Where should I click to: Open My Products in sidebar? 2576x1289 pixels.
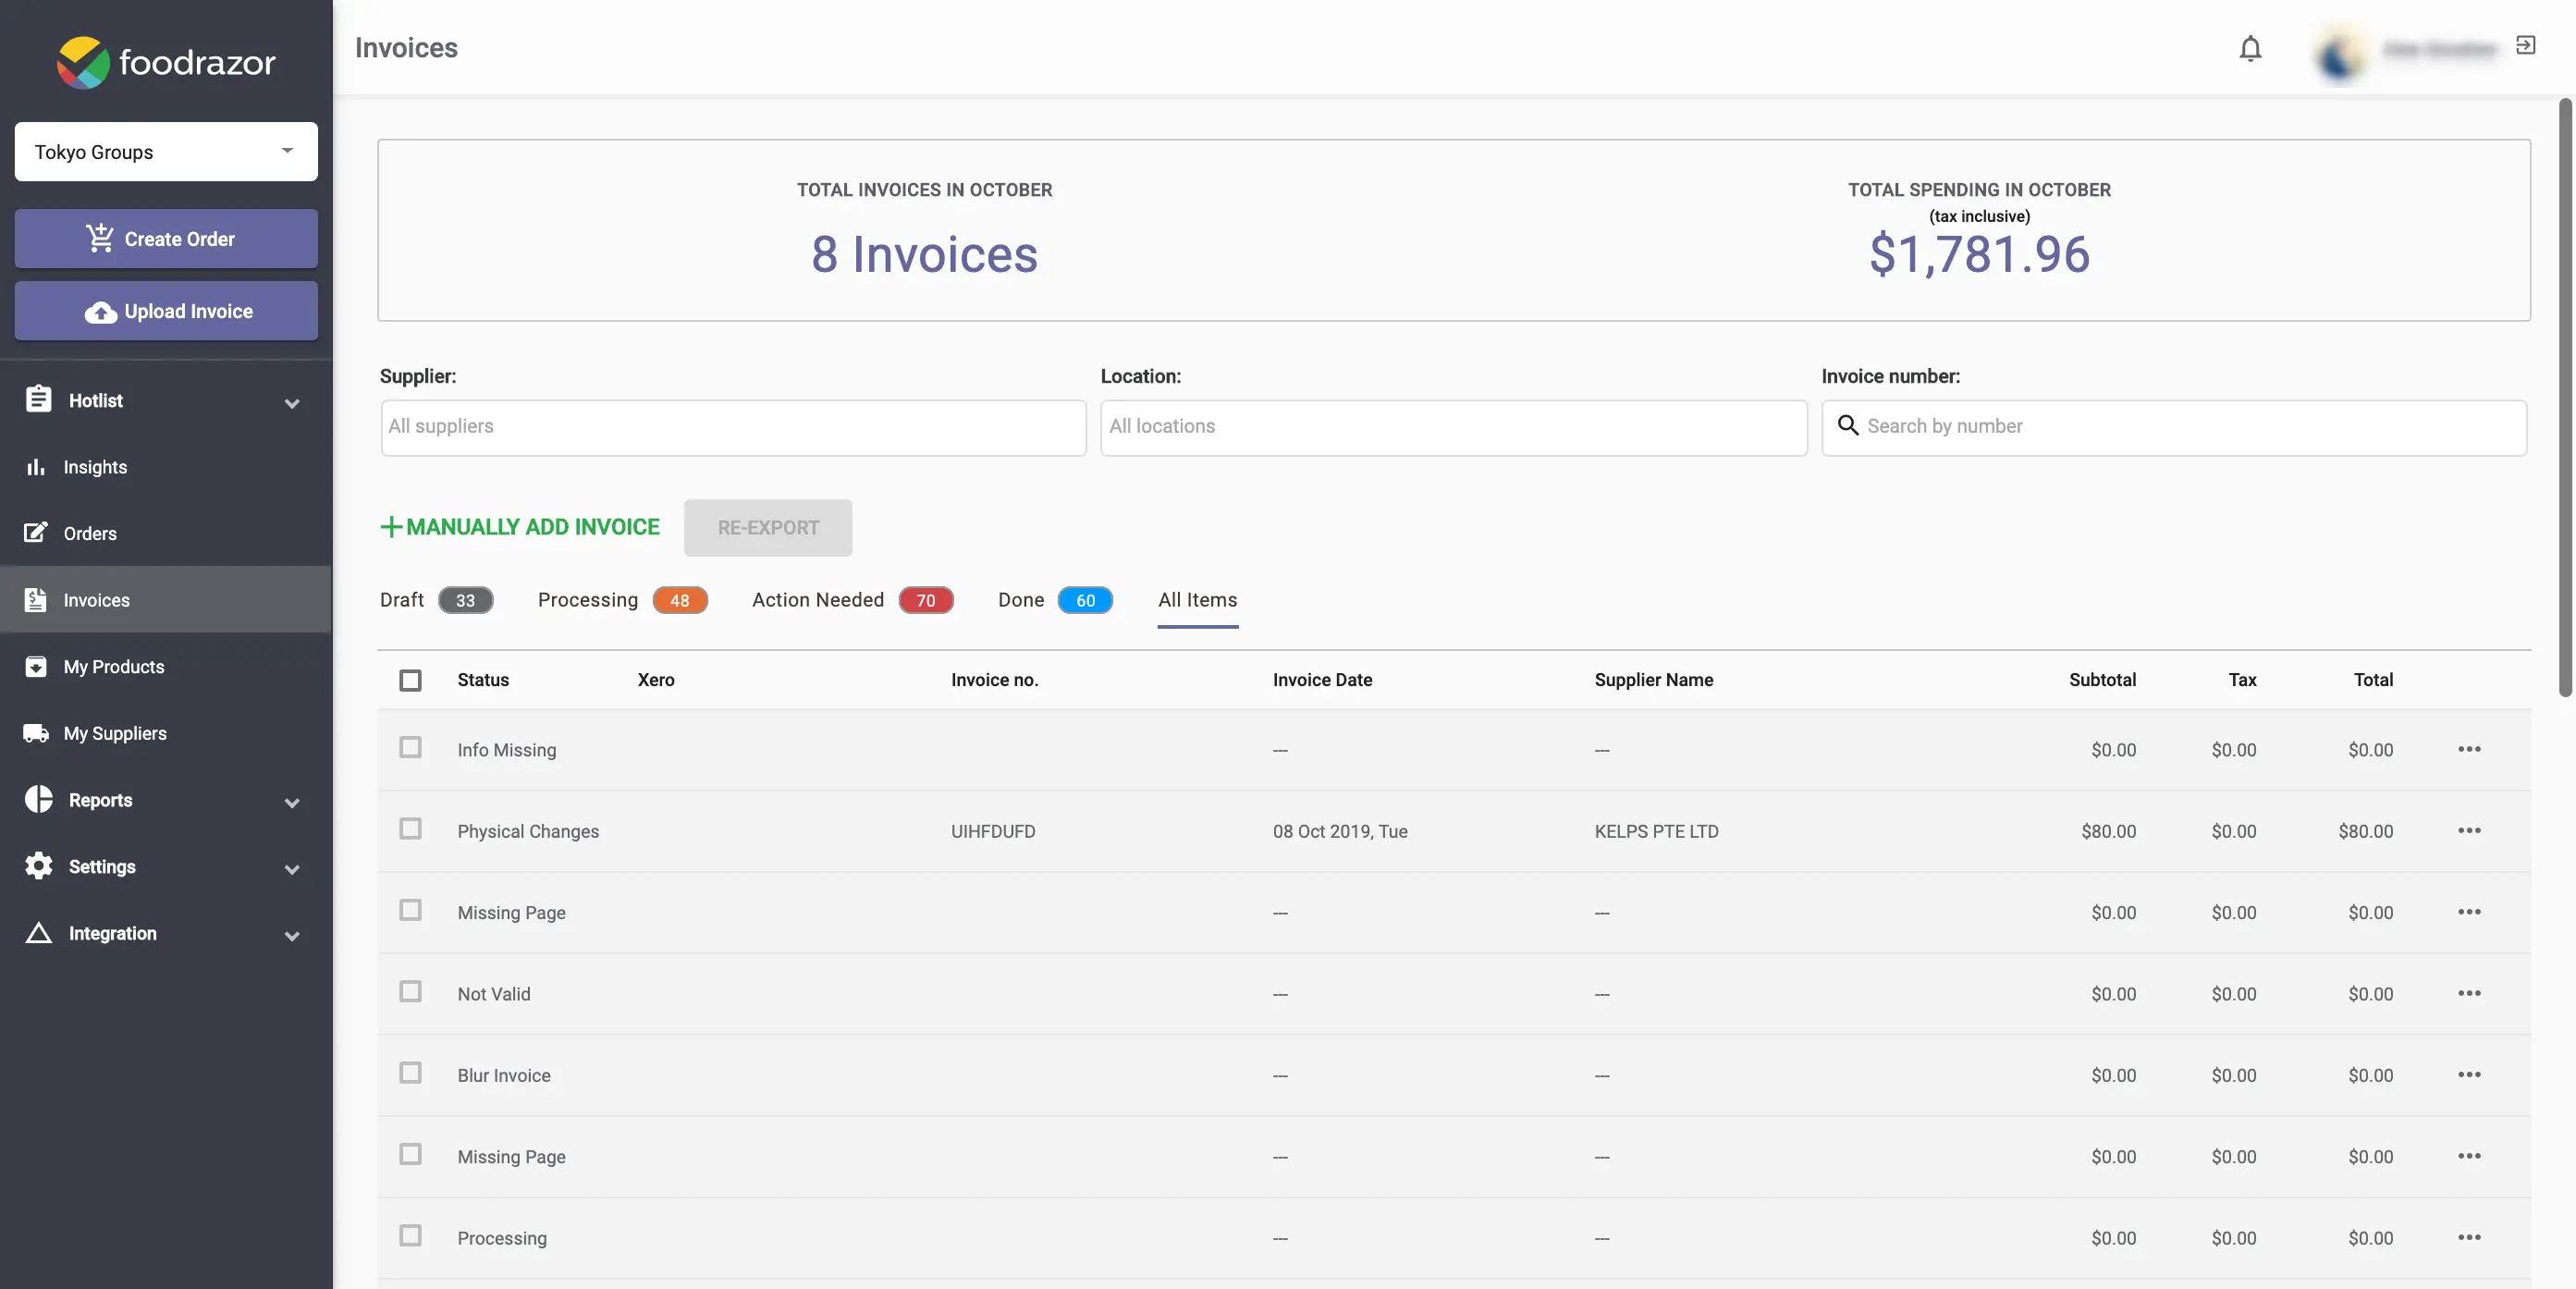166,666
